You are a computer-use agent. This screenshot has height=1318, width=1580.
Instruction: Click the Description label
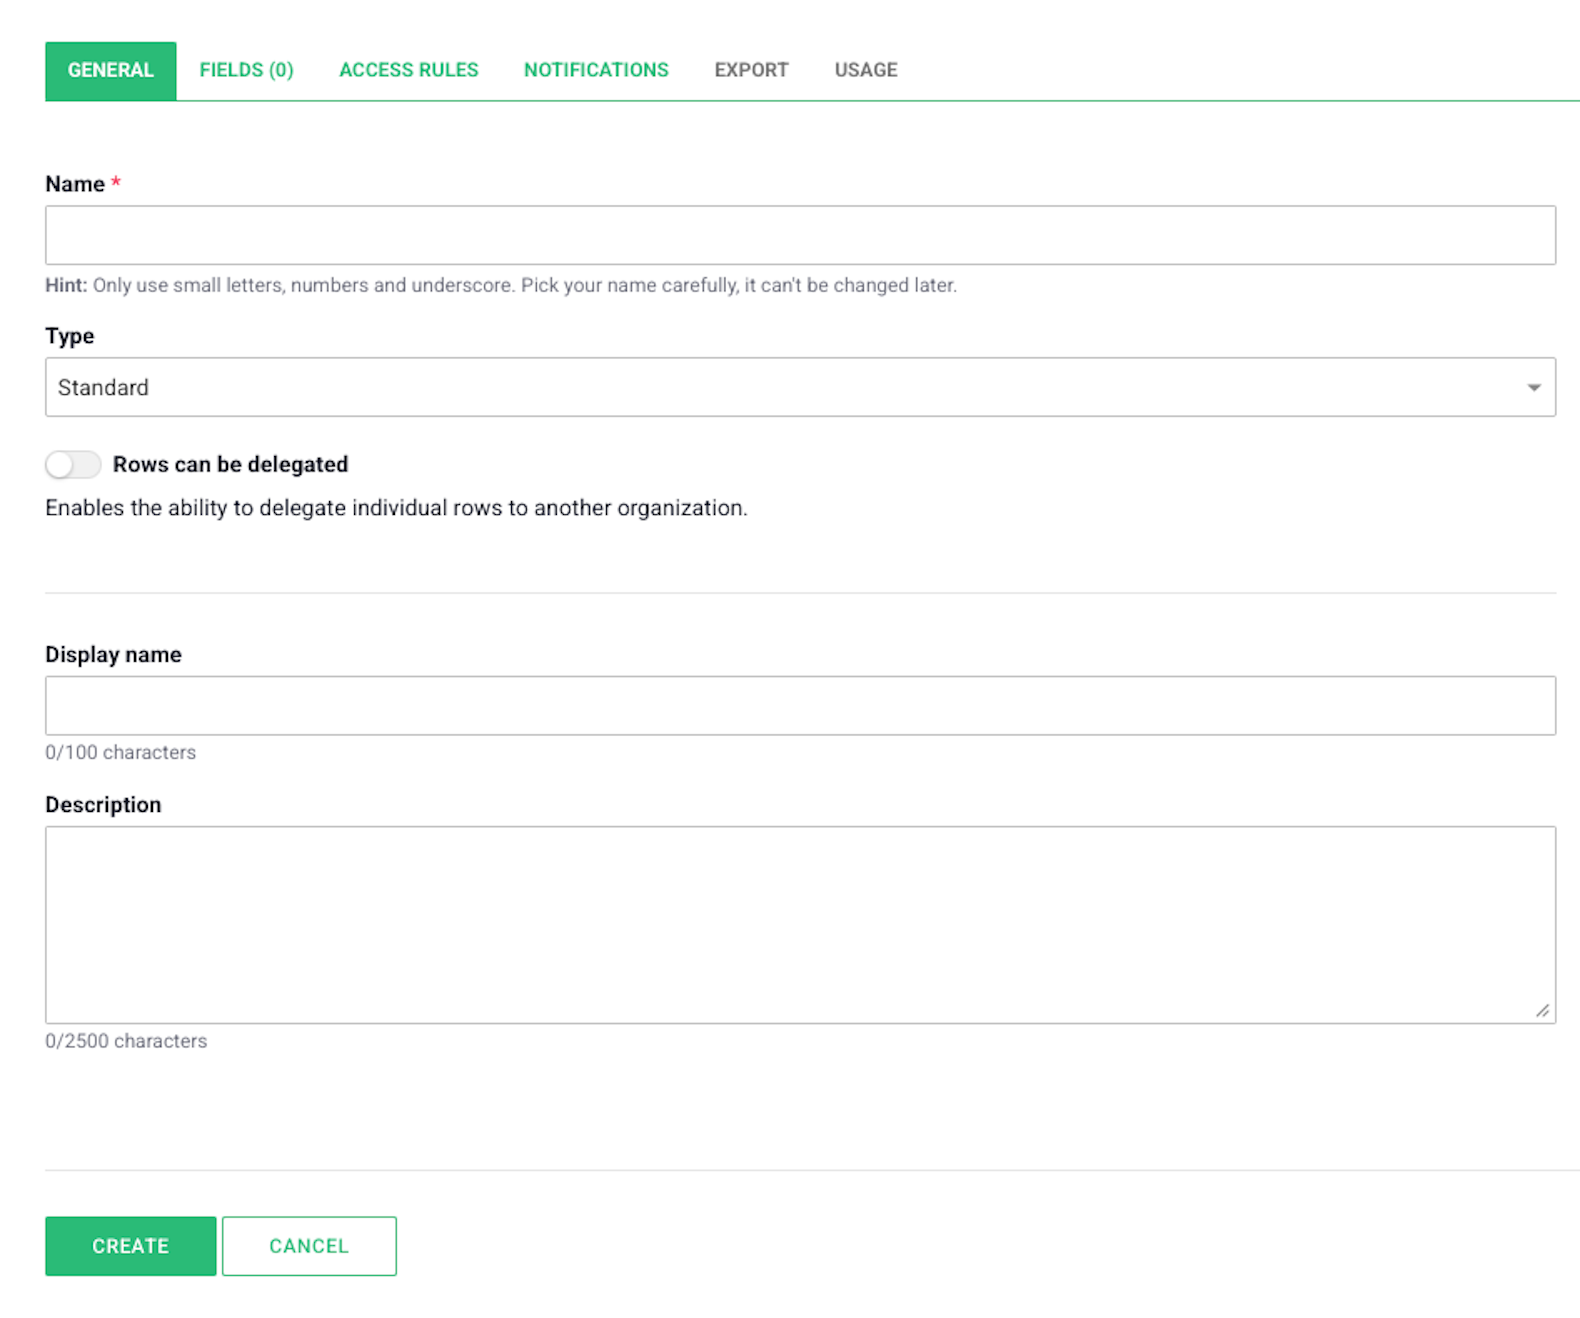(x=103, y=805)
